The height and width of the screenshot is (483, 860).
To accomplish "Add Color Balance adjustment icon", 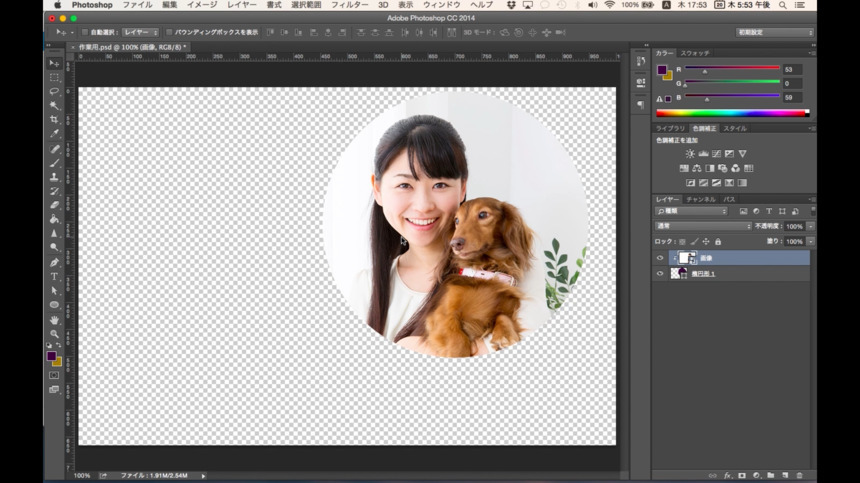I will pyautogui.click(x=697, y=168).
